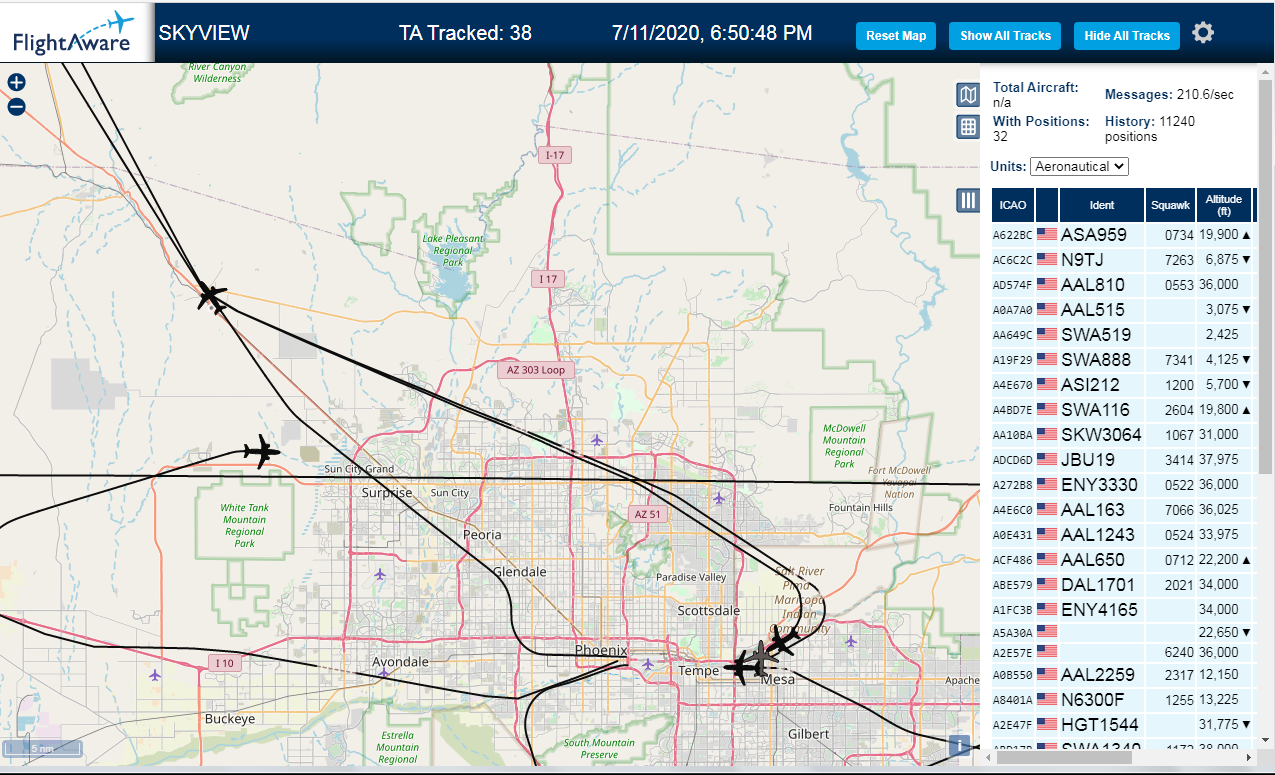Click airport marker near I-17 north Phoenix
1275x775 pixels.
[x=597, y=440]
